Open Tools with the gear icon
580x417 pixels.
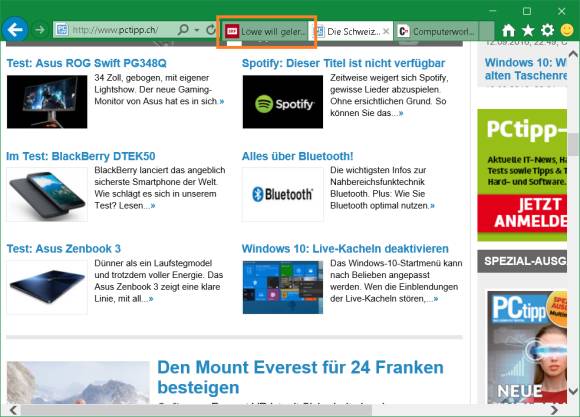(x=547, y=30)
